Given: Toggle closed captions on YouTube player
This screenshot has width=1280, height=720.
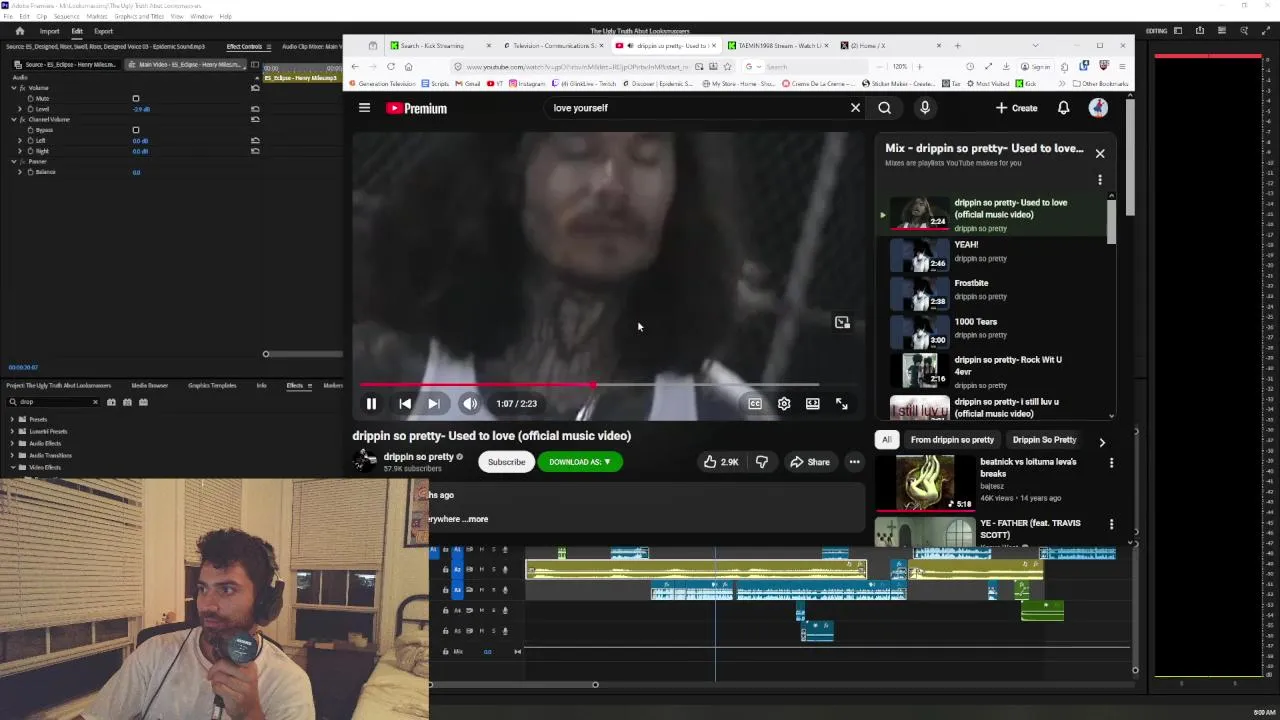Looking at the screenshot, I should coord(755,404).
